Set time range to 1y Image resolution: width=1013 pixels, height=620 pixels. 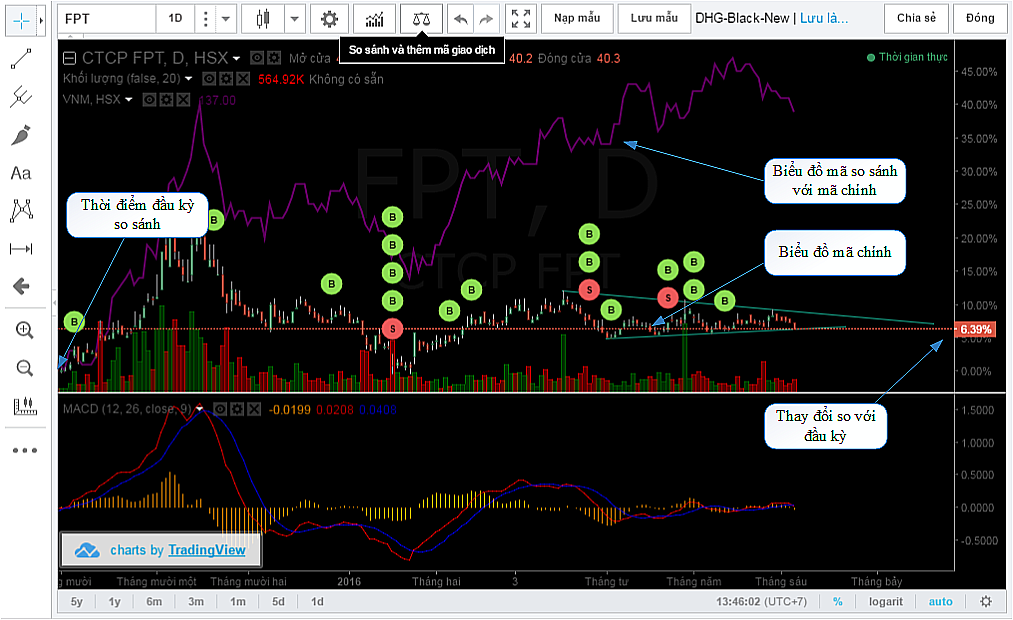pos(114,601)
